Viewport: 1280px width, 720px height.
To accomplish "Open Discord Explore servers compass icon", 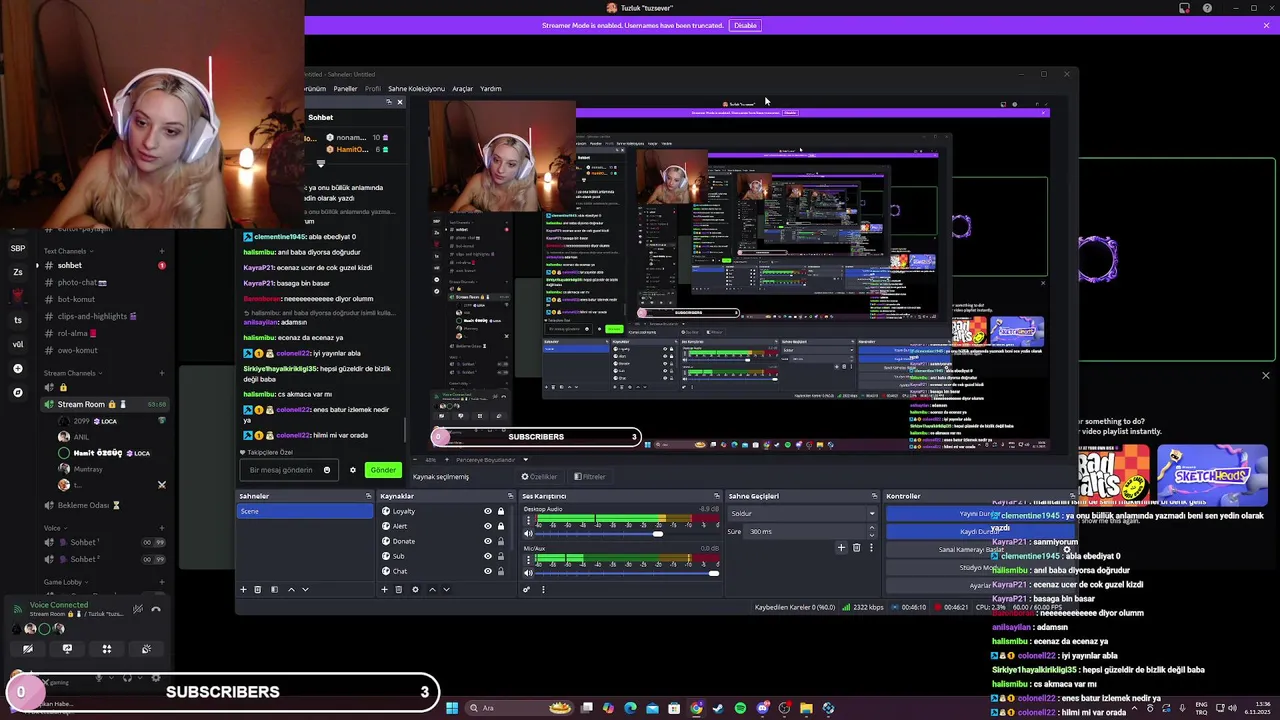I will click(x=18, y=393).
